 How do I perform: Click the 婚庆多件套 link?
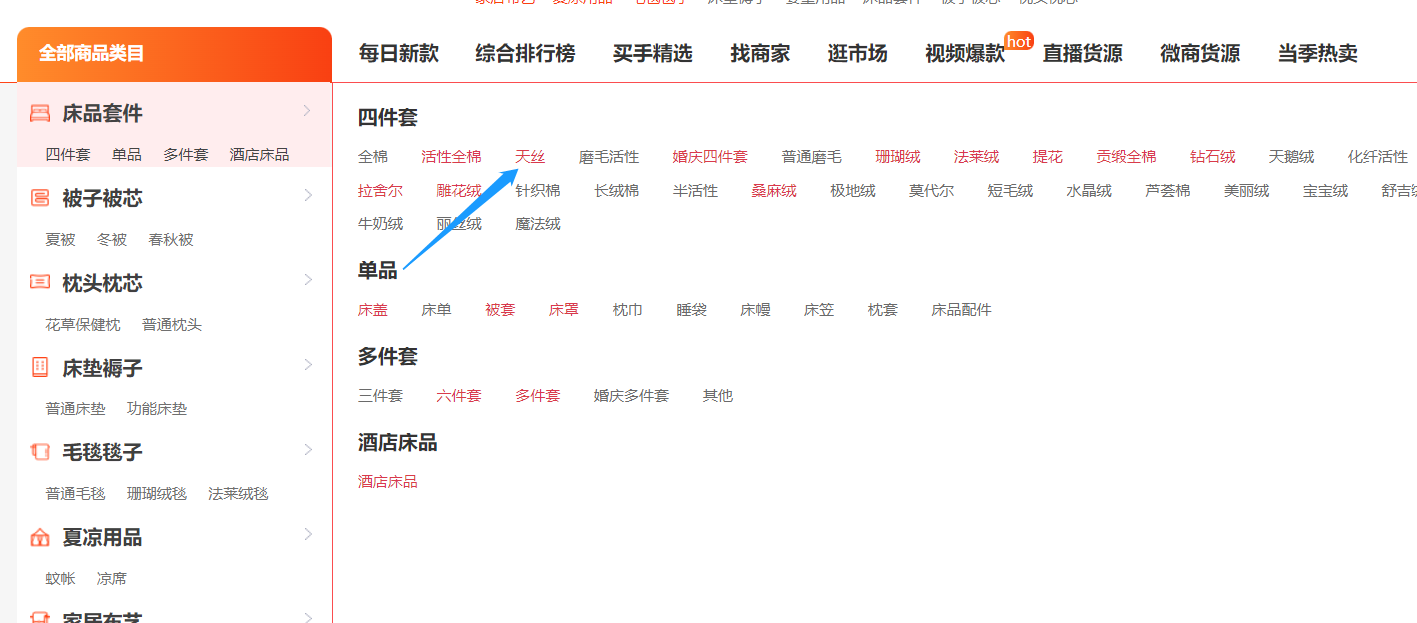point(631,396)
